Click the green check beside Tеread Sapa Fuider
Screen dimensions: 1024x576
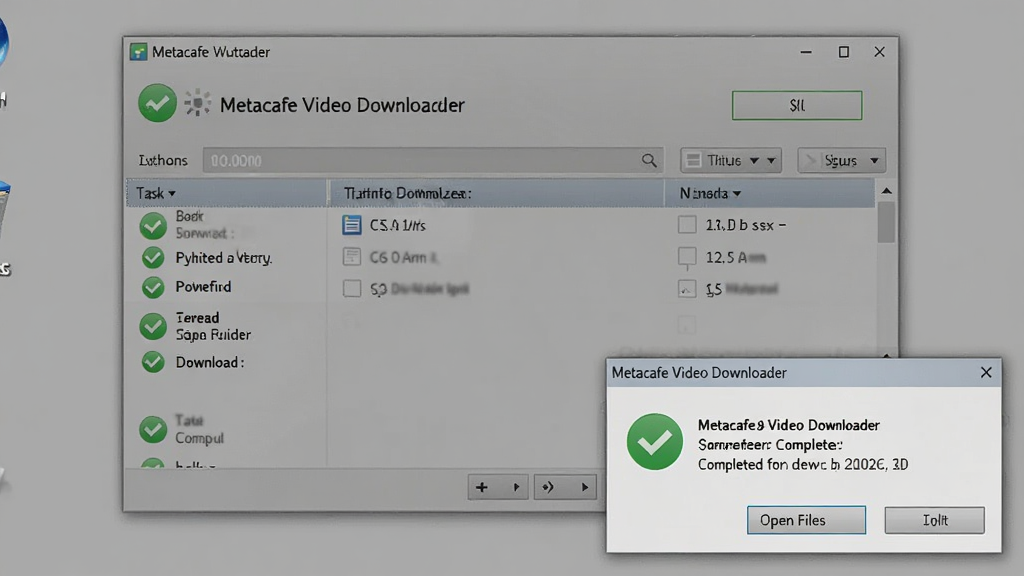pos(153,326)
